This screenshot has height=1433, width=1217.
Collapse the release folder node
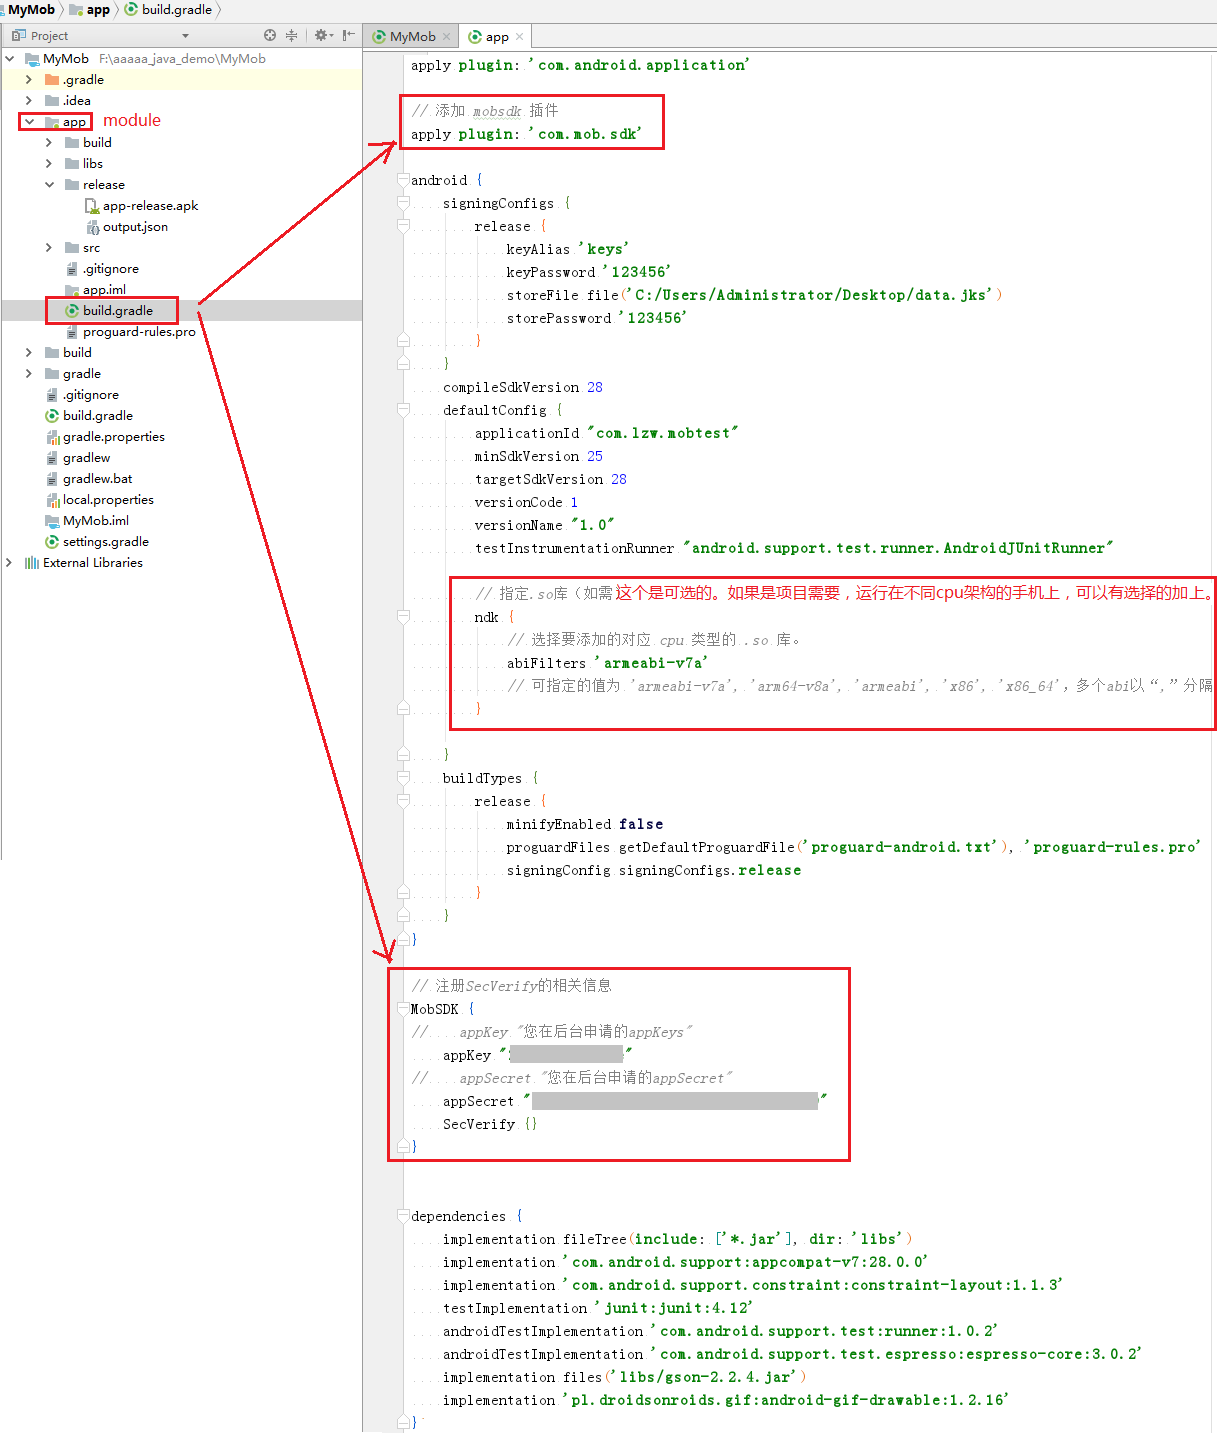(49, 185)
